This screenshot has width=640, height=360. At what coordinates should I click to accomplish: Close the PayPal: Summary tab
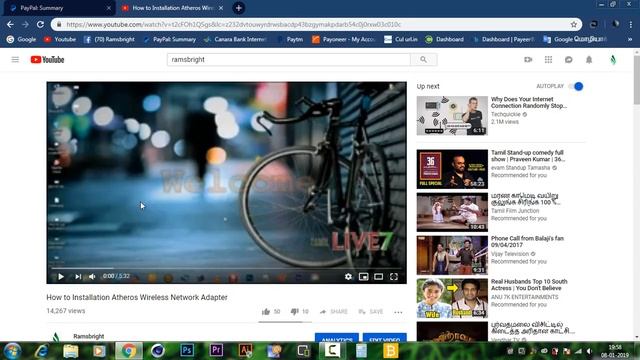[109, 8]
